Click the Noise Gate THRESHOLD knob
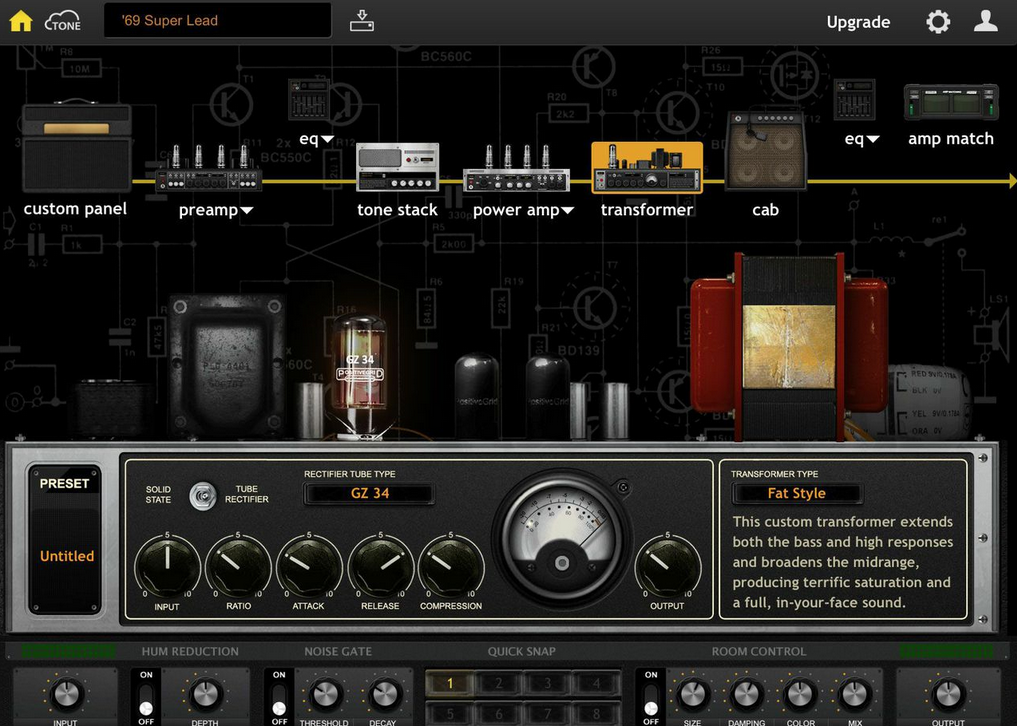 click(x=324, y=694)
